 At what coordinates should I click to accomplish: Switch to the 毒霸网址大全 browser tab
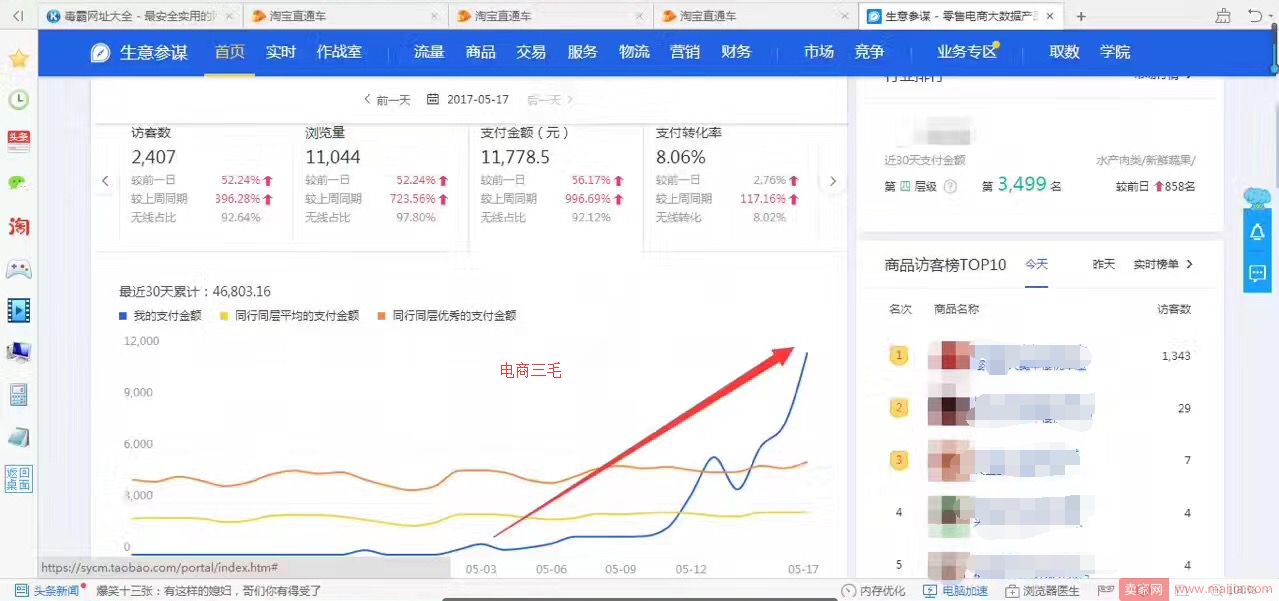[140, 16]
